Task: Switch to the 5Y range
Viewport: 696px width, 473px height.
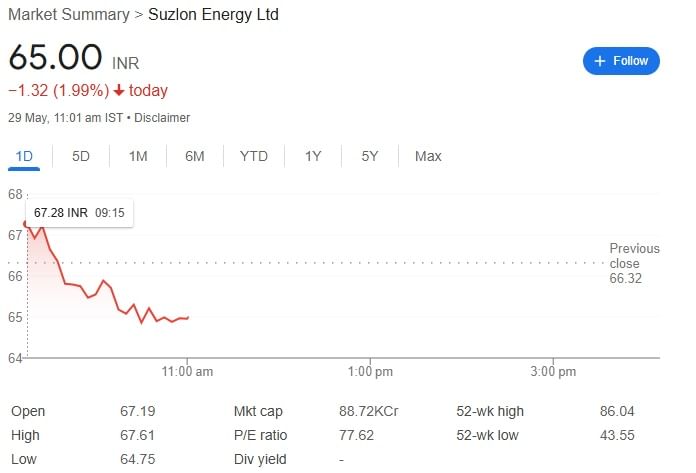Action: (370, 156)
